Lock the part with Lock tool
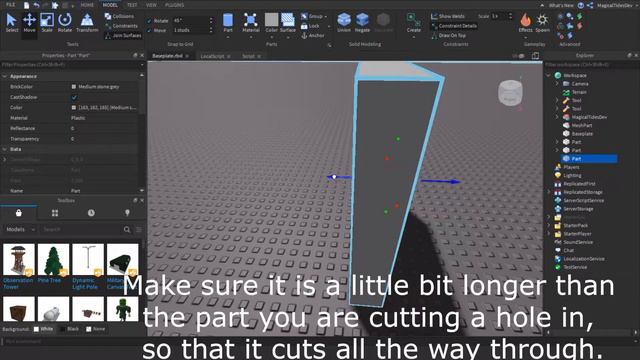Screen dimensions: 640x360 [x=310, y=26]
